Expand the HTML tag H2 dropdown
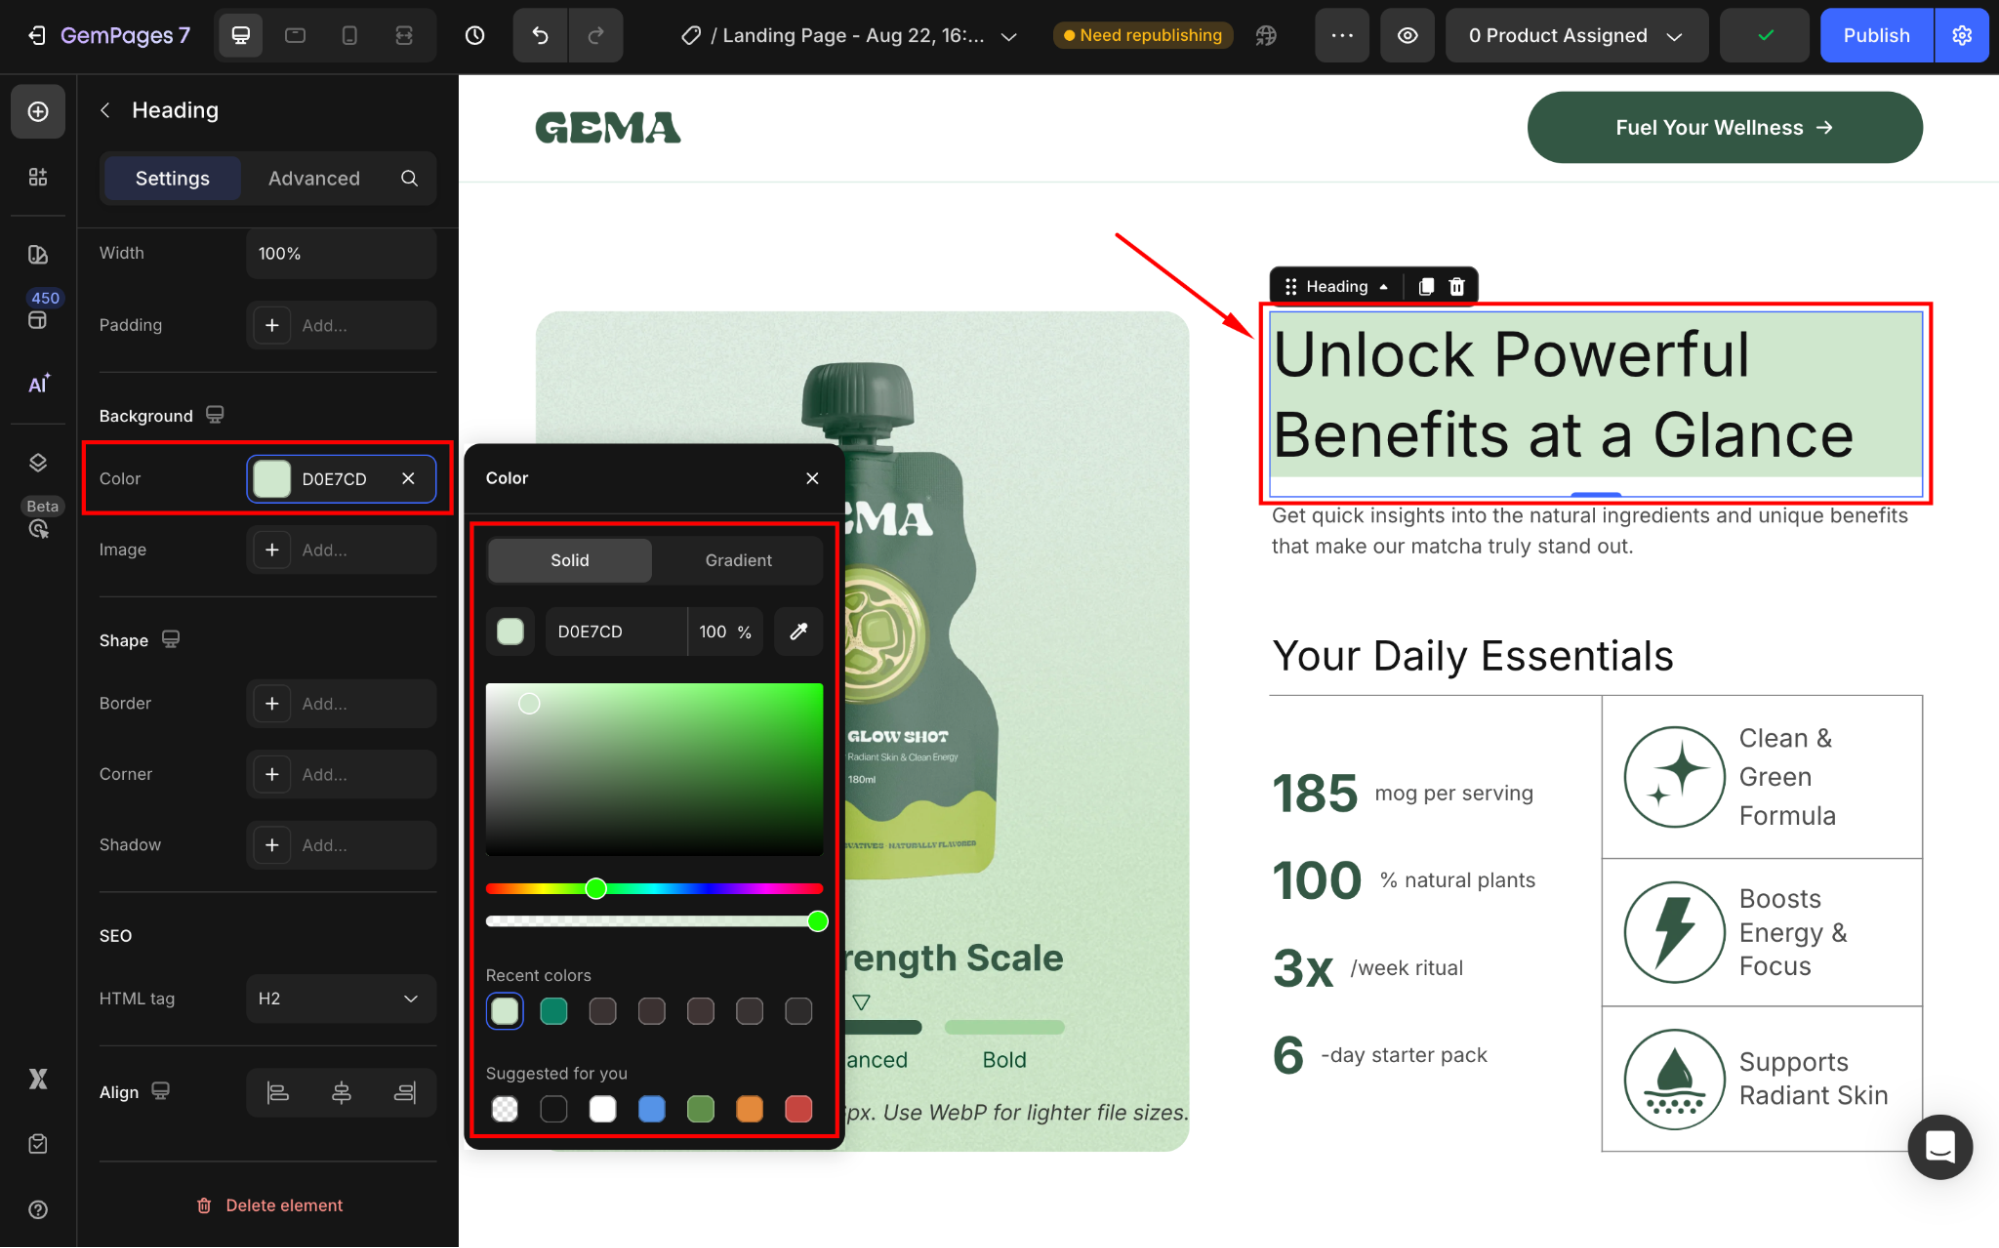Image resolution: width=1999 pixels, height=1248 pixels. click(x=340, y=998)
